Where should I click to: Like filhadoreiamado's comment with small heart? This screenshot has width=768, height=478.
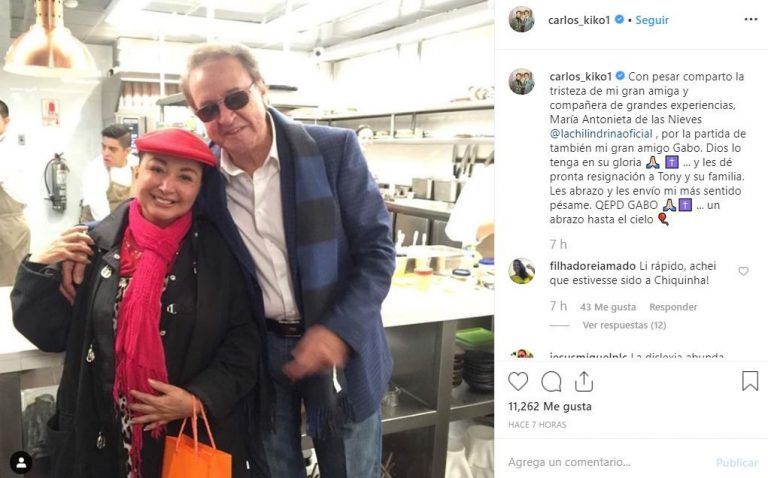point(744,271)
